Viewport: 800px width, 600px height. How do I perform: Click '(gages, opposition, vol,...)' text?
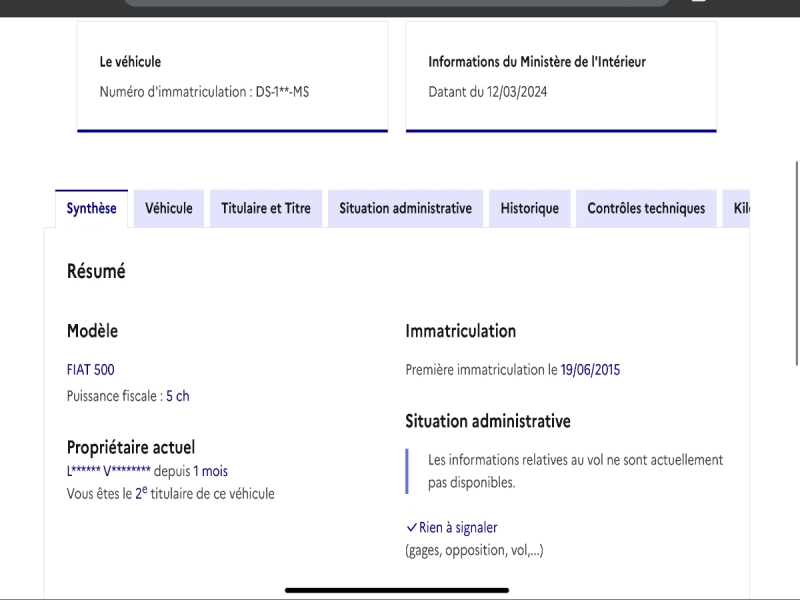click(474, 550)
